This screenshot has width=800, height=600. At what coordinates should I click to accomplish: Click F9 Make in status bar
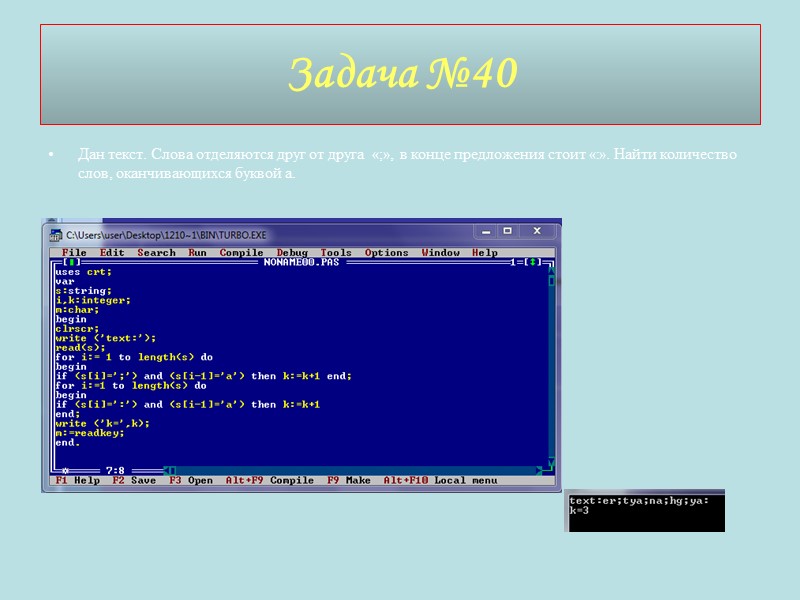coord(349,481)
